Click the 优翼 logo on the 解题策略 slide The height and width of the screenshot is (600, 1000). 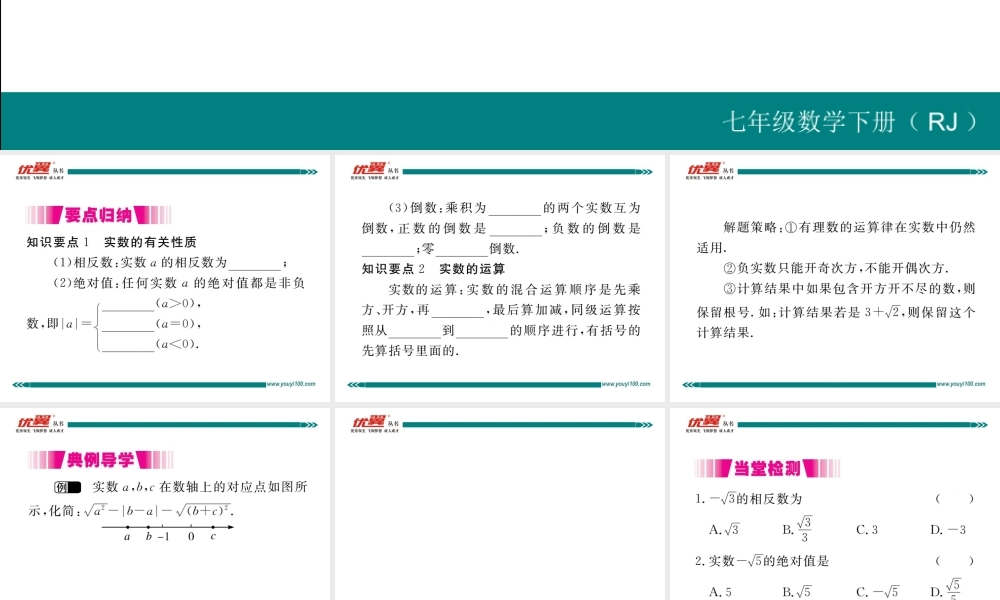(x=704, y=170)
